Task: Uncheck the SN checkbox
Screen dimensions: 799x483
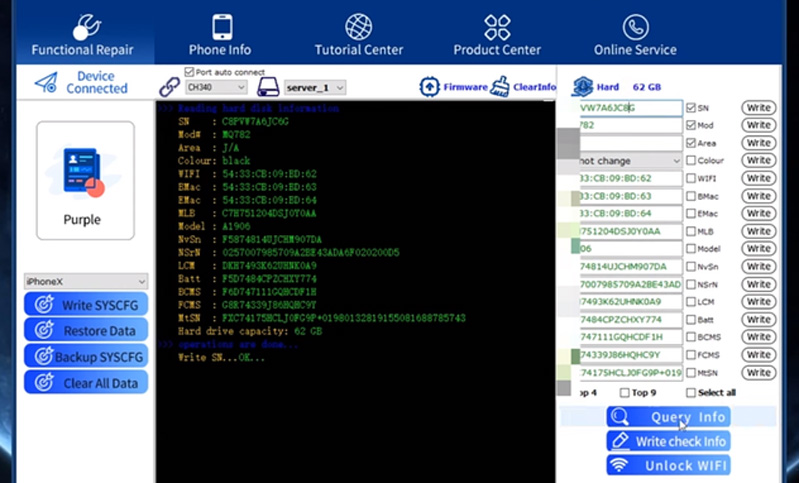Action: pos(691,108)
